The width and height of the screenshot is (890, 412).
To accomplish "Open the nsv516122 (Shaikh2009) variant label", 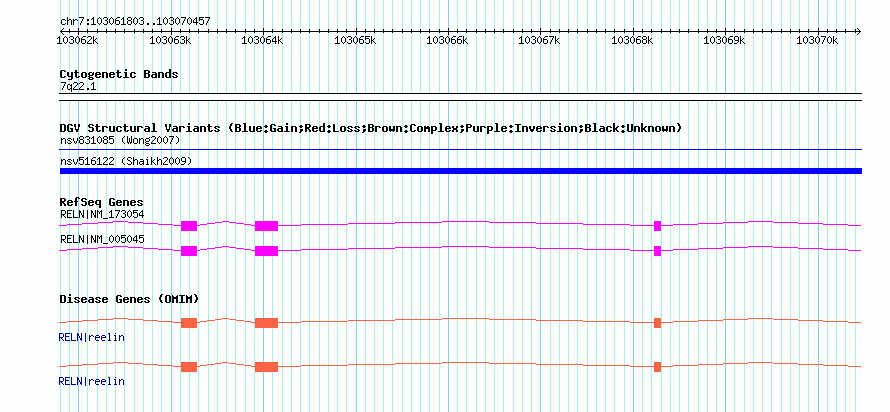I will point(126,161).
